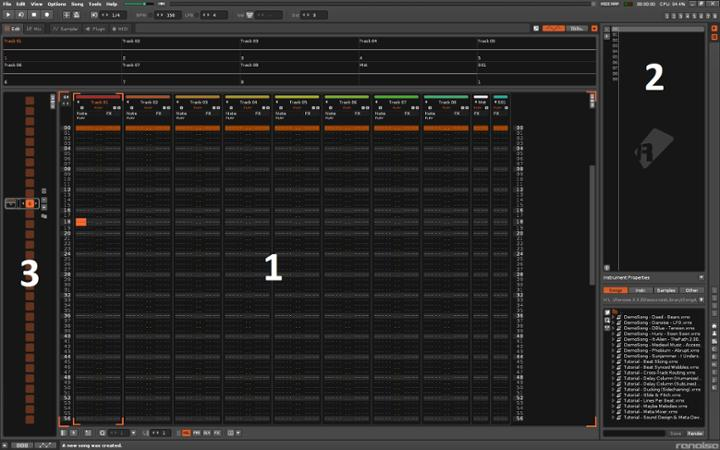
Task: Select Tutorial - Meta Mixer.xrns file
Action: tap(650, 411)
